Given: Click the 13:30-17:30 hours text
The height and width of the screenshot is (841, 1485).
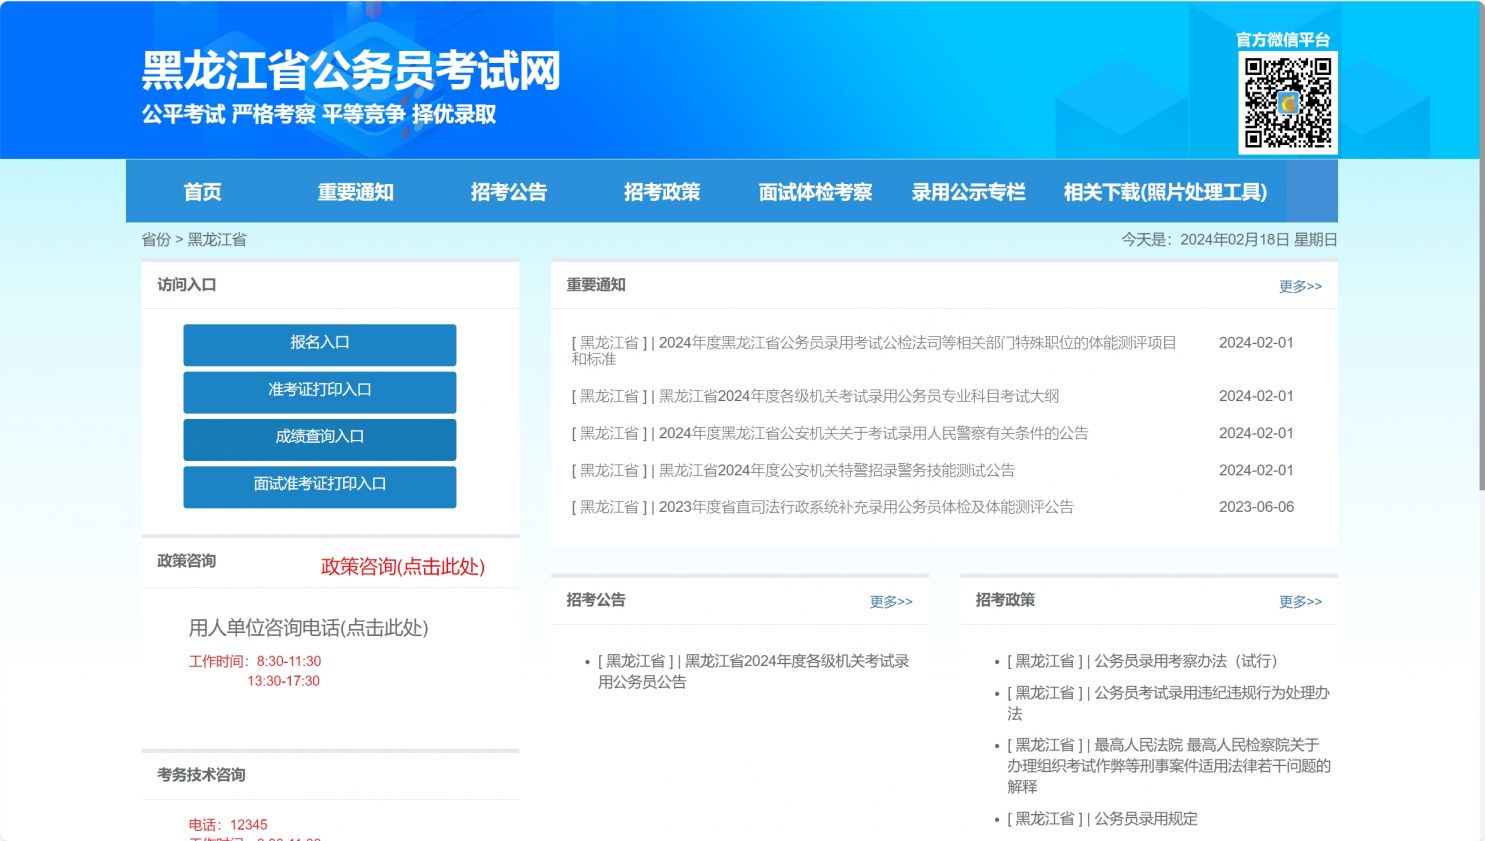Looking at the screenshot, I should click(284, 681).
